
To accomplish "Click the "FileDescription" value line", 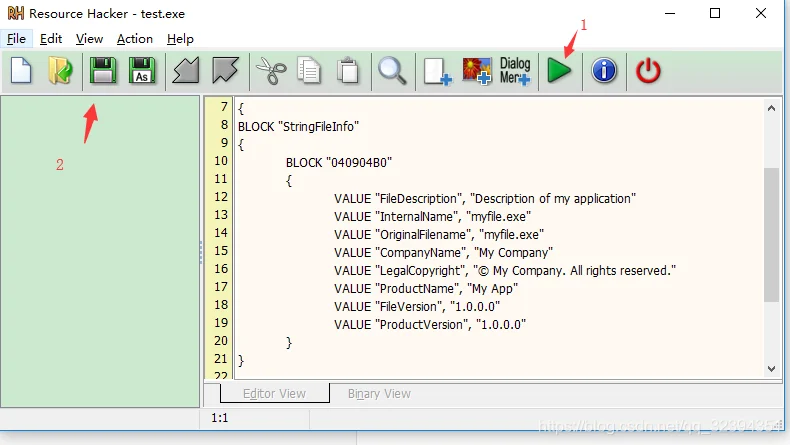I will click(x=485, y=199).
